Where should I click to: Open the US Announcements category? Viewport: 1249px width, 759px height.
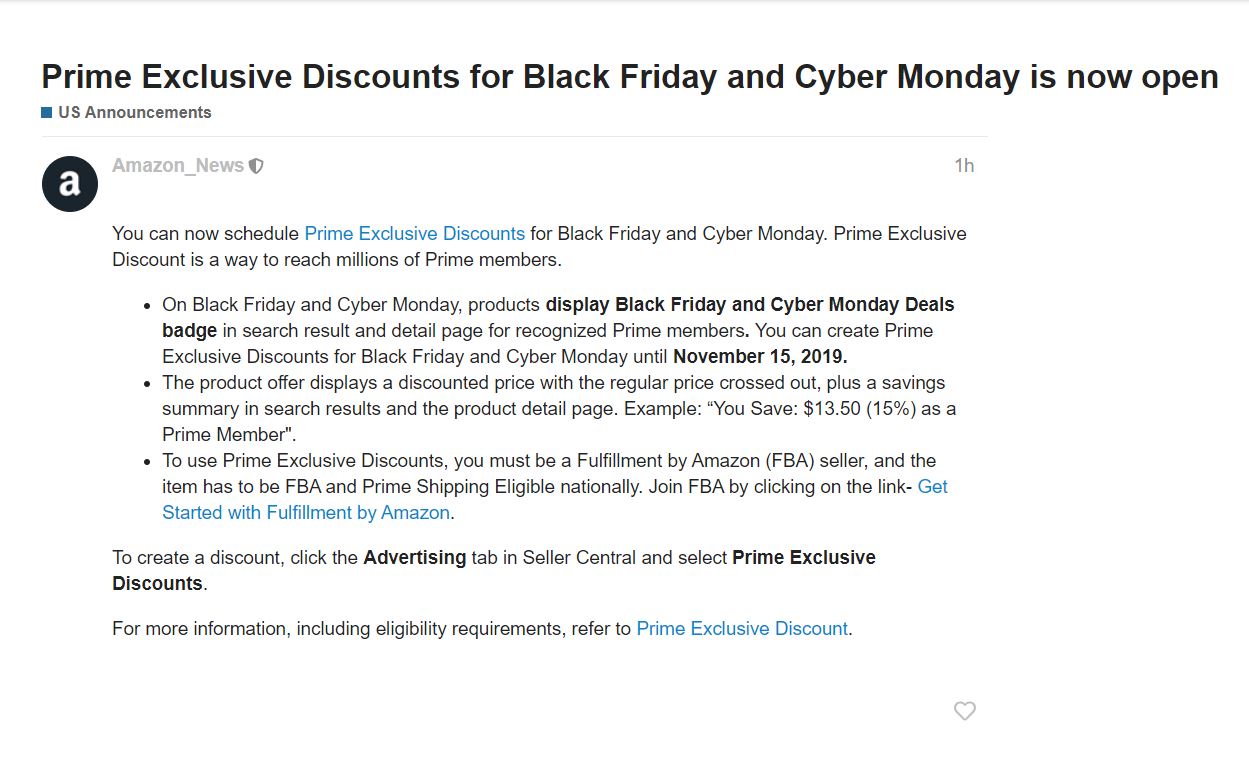coord(134,112)
